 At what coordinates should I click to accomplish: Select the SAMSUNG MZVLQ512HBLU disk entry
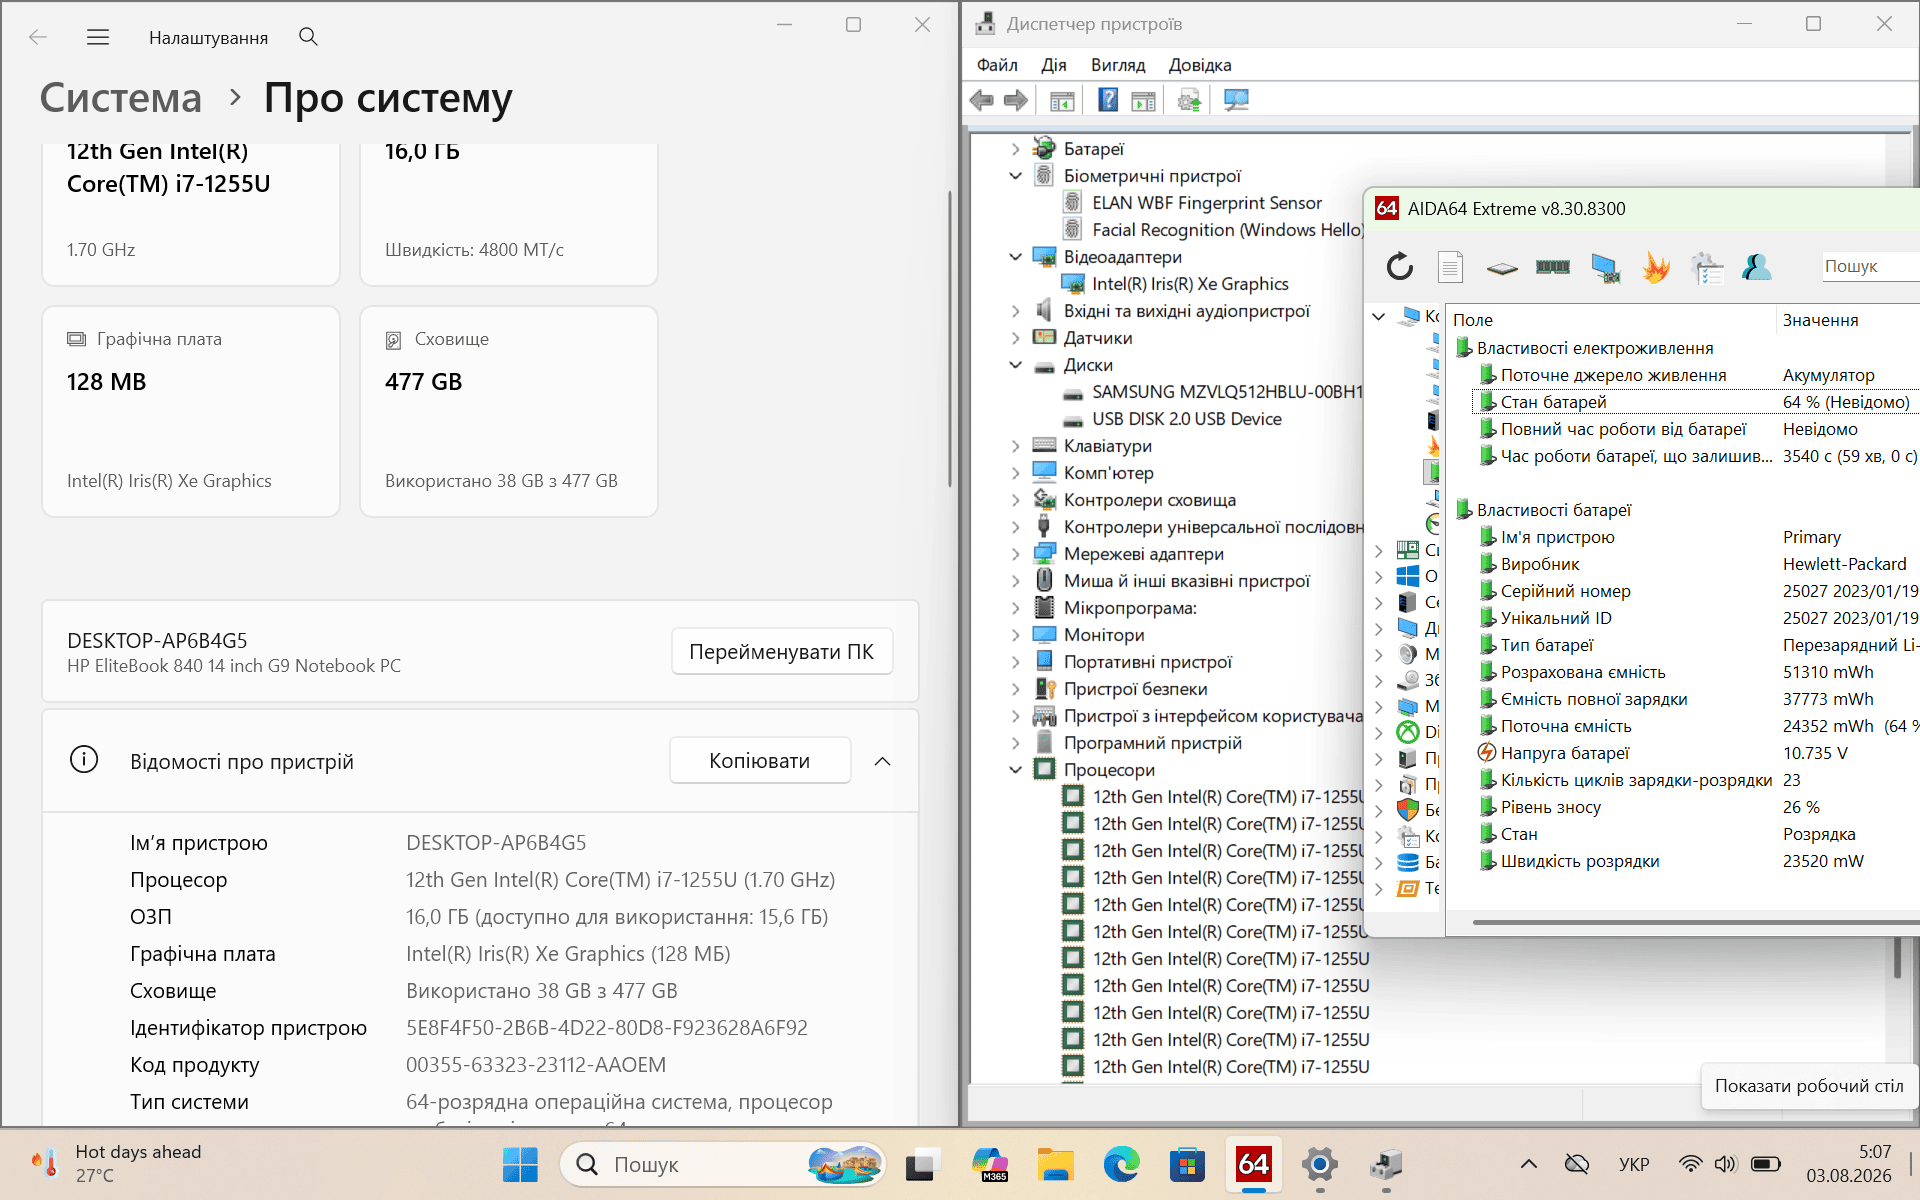pyautogui.click(x=1227, y=392)
